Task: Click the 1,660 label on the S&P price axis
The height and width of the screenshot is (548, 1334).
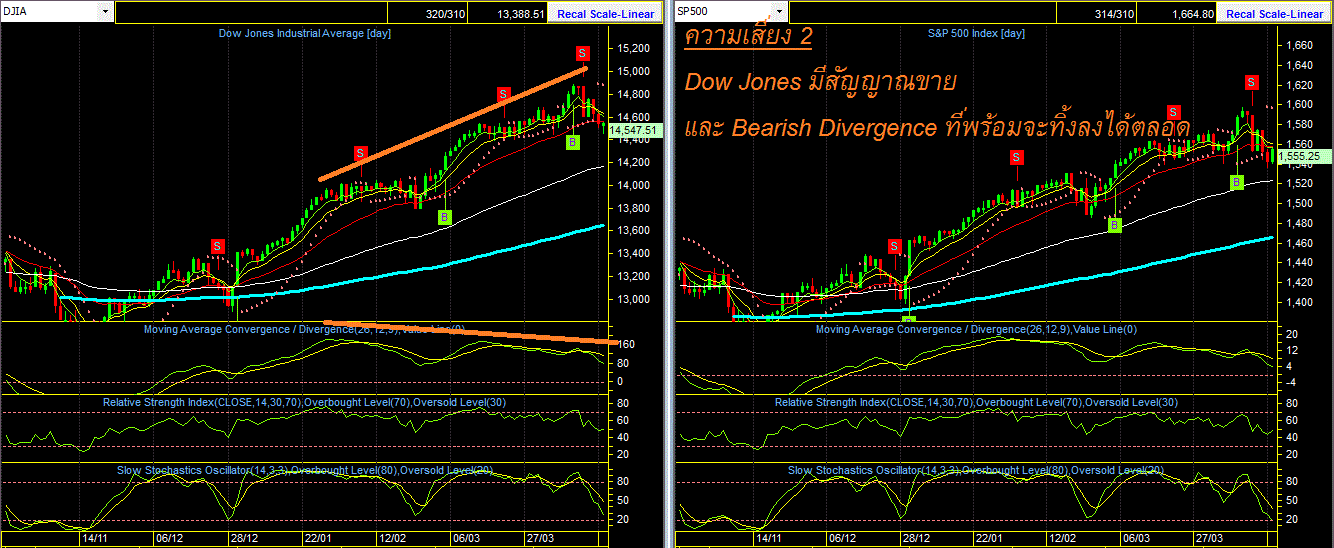Action: tap(1299, 45)
